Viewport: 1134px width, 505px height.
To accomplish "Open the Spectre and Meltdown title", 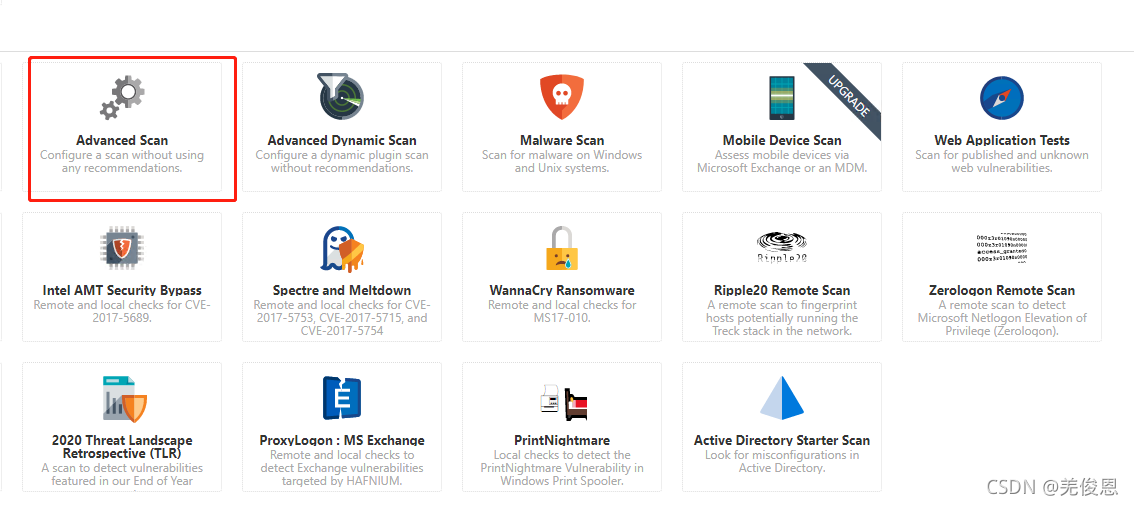I will (342, 291).
